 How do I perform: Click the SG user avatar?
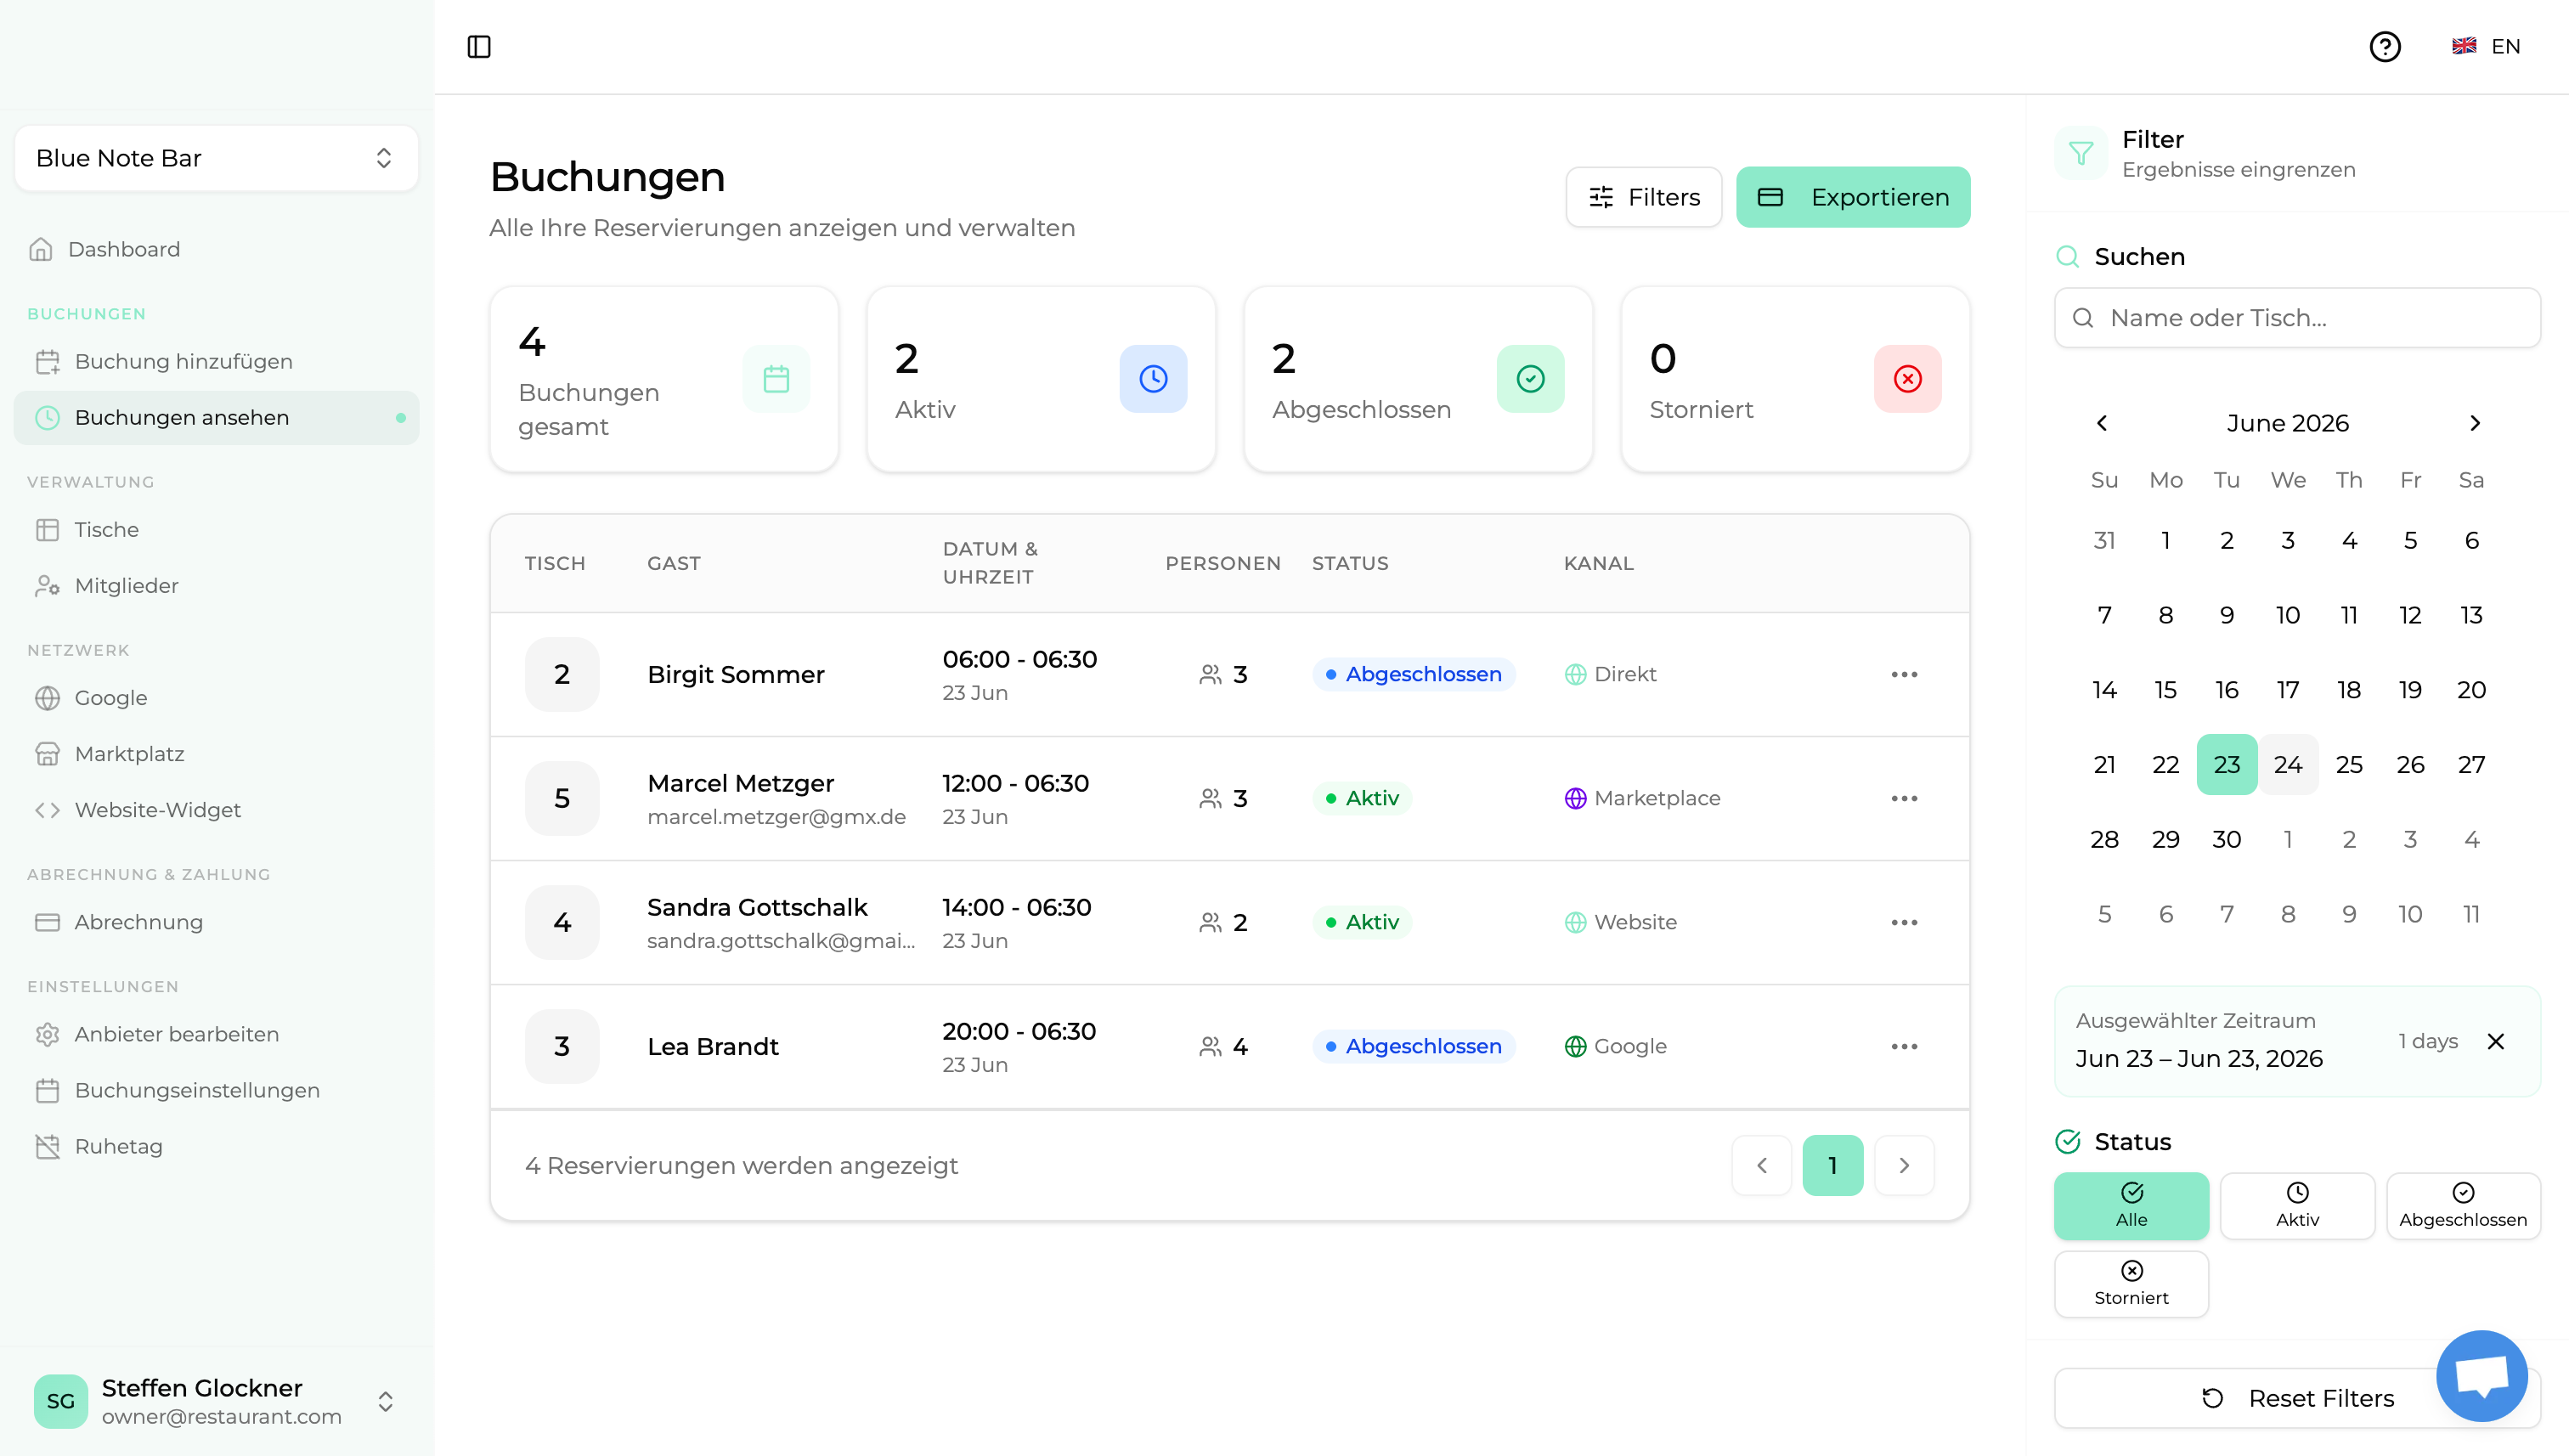[60, 1401]
